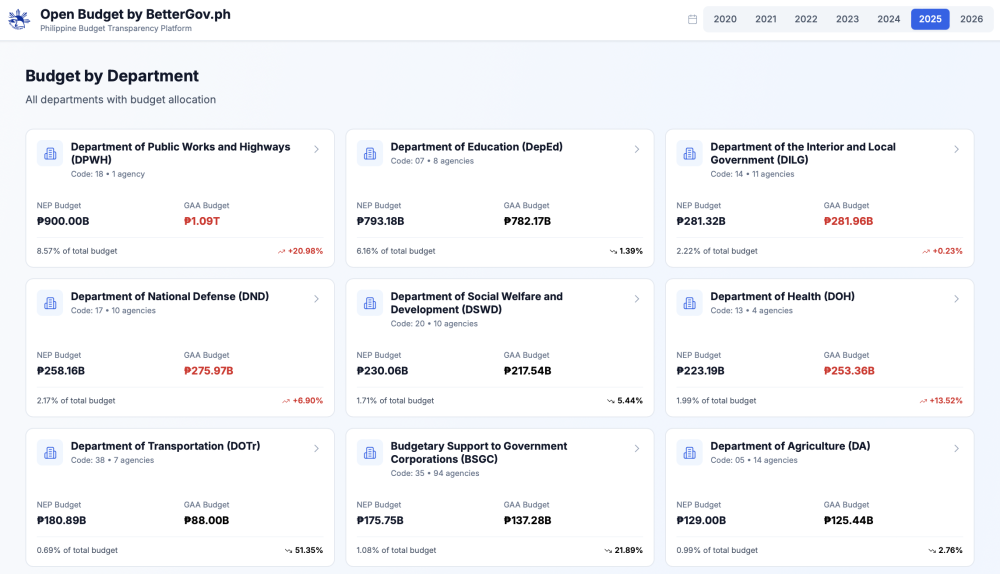Image resolution: width=1000 pixels, height=574 pixels.
Task: Select the 2026 budget year
Action: [x=971, y=19]
